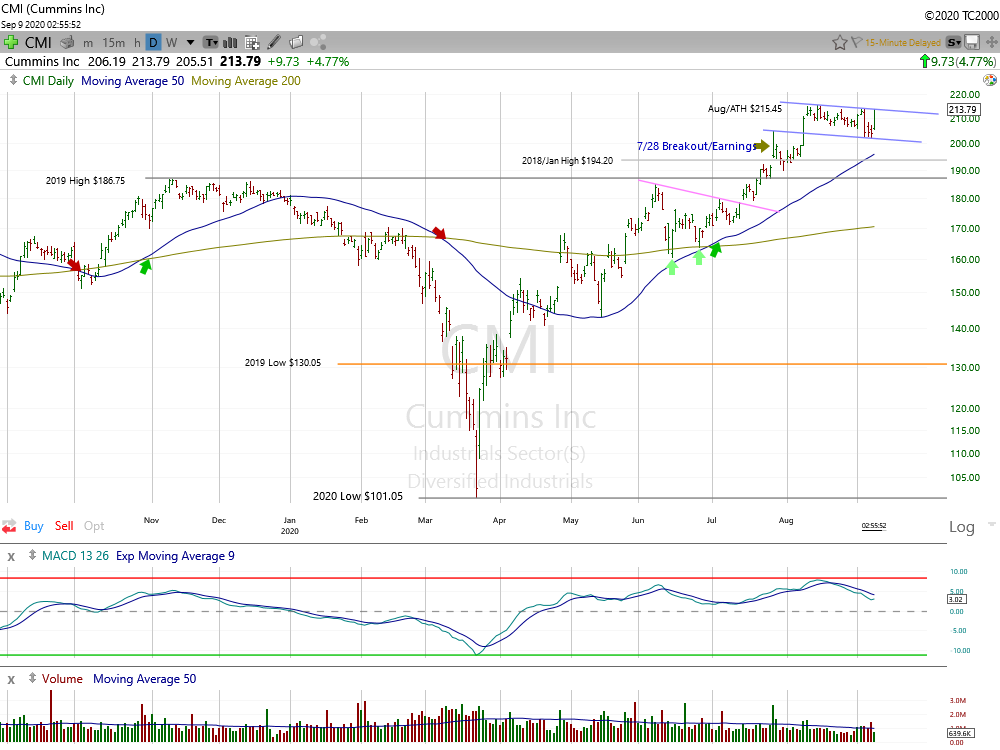This screenshot has width=1000, height=750.
Task: Click the star favorite icon
Action: point(840,42)
